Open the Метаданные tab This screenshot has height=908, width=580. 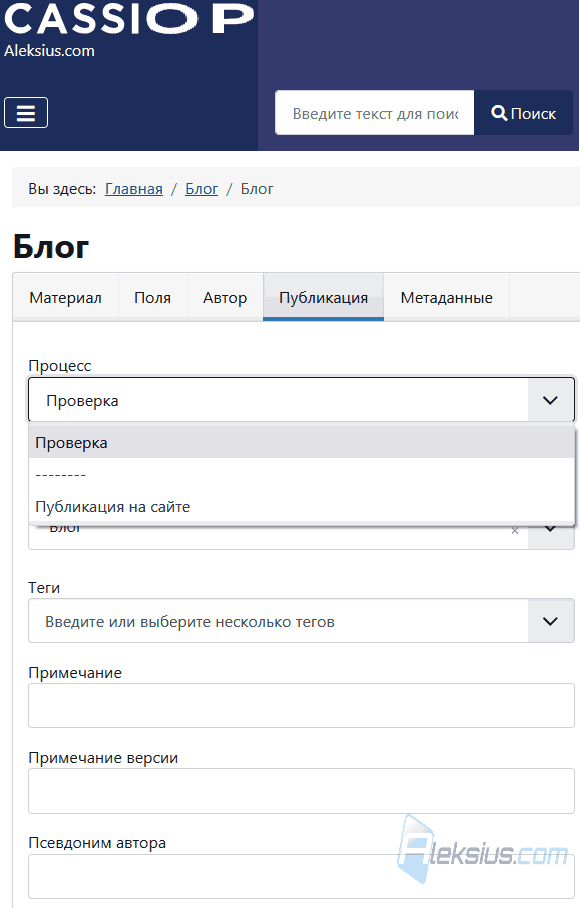(x=446, y=298)
